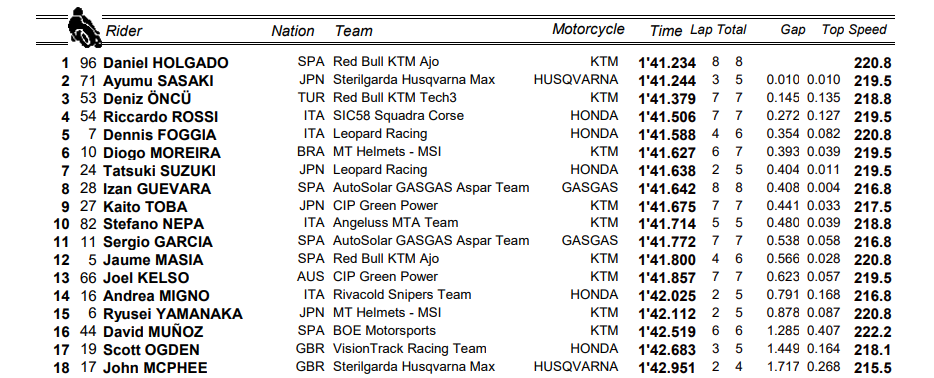
Task: Click Izan GUEVARA's GASGAS motorcycle entry
Action: (x=590, y=188)
